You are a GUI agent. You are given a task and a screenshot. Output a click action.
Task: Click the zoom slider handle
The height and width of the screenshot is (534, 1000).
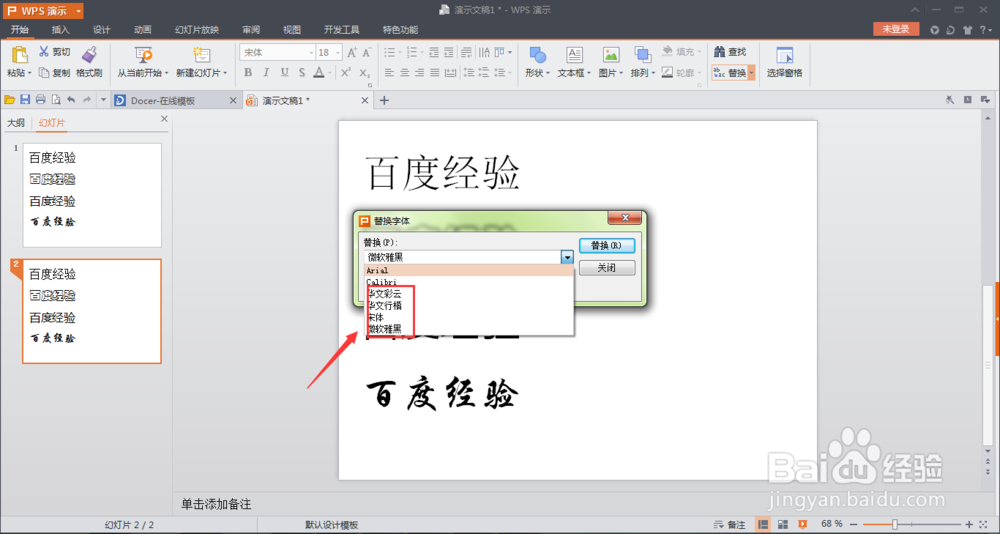click(895, 524)
